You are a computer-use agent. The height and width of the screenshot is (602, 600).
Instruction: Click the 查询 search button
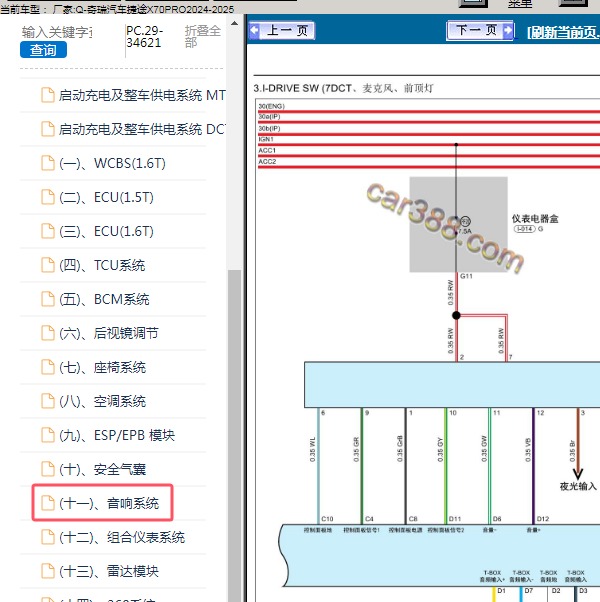pyautogui.click(x=43, y=50)
